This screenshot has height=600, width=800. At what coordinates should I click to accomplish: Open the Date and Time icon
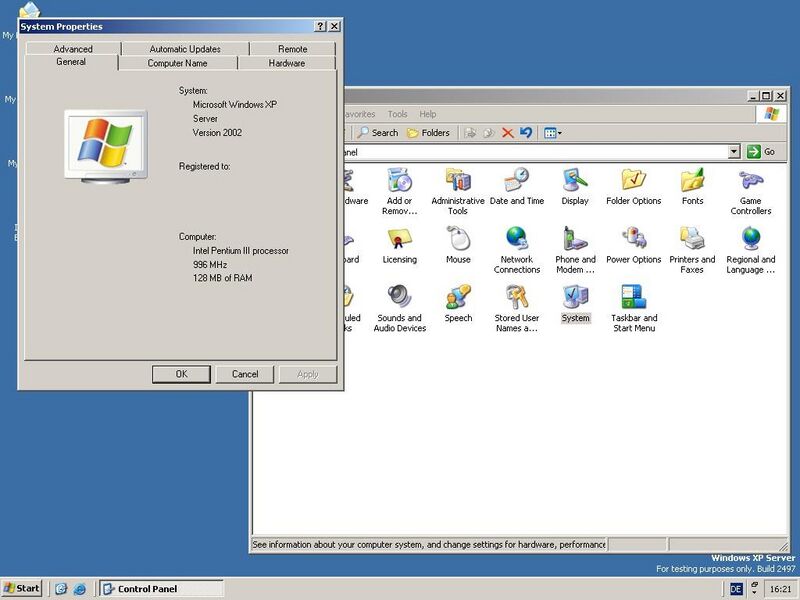click(x=517, y=181)
